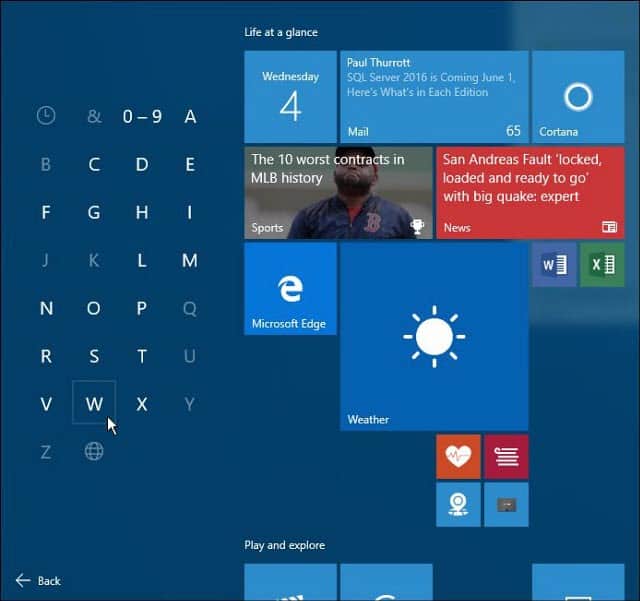This screenshot has width=640, height=601.
Task: Open the small dark rectangle icon tile
Action: 506,505
